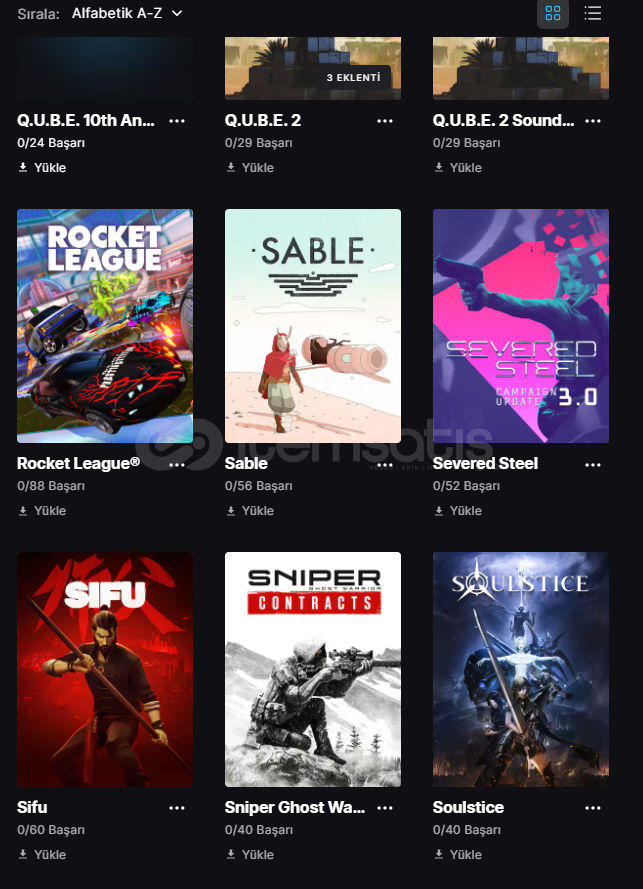This screenshot has height=889, width=643.
Task: Open three-dot menu for Rocket League
Action: [177, 464]
